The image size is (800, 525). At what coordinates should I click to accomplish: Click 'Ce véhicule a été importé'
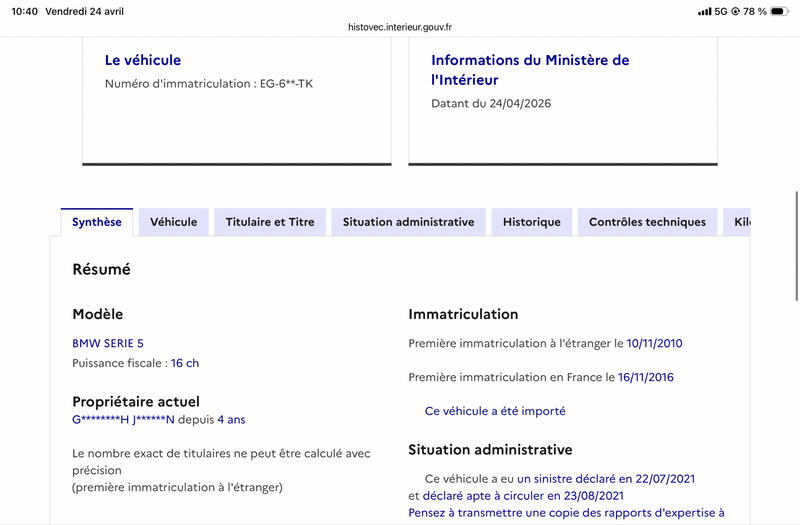[495, 411]
